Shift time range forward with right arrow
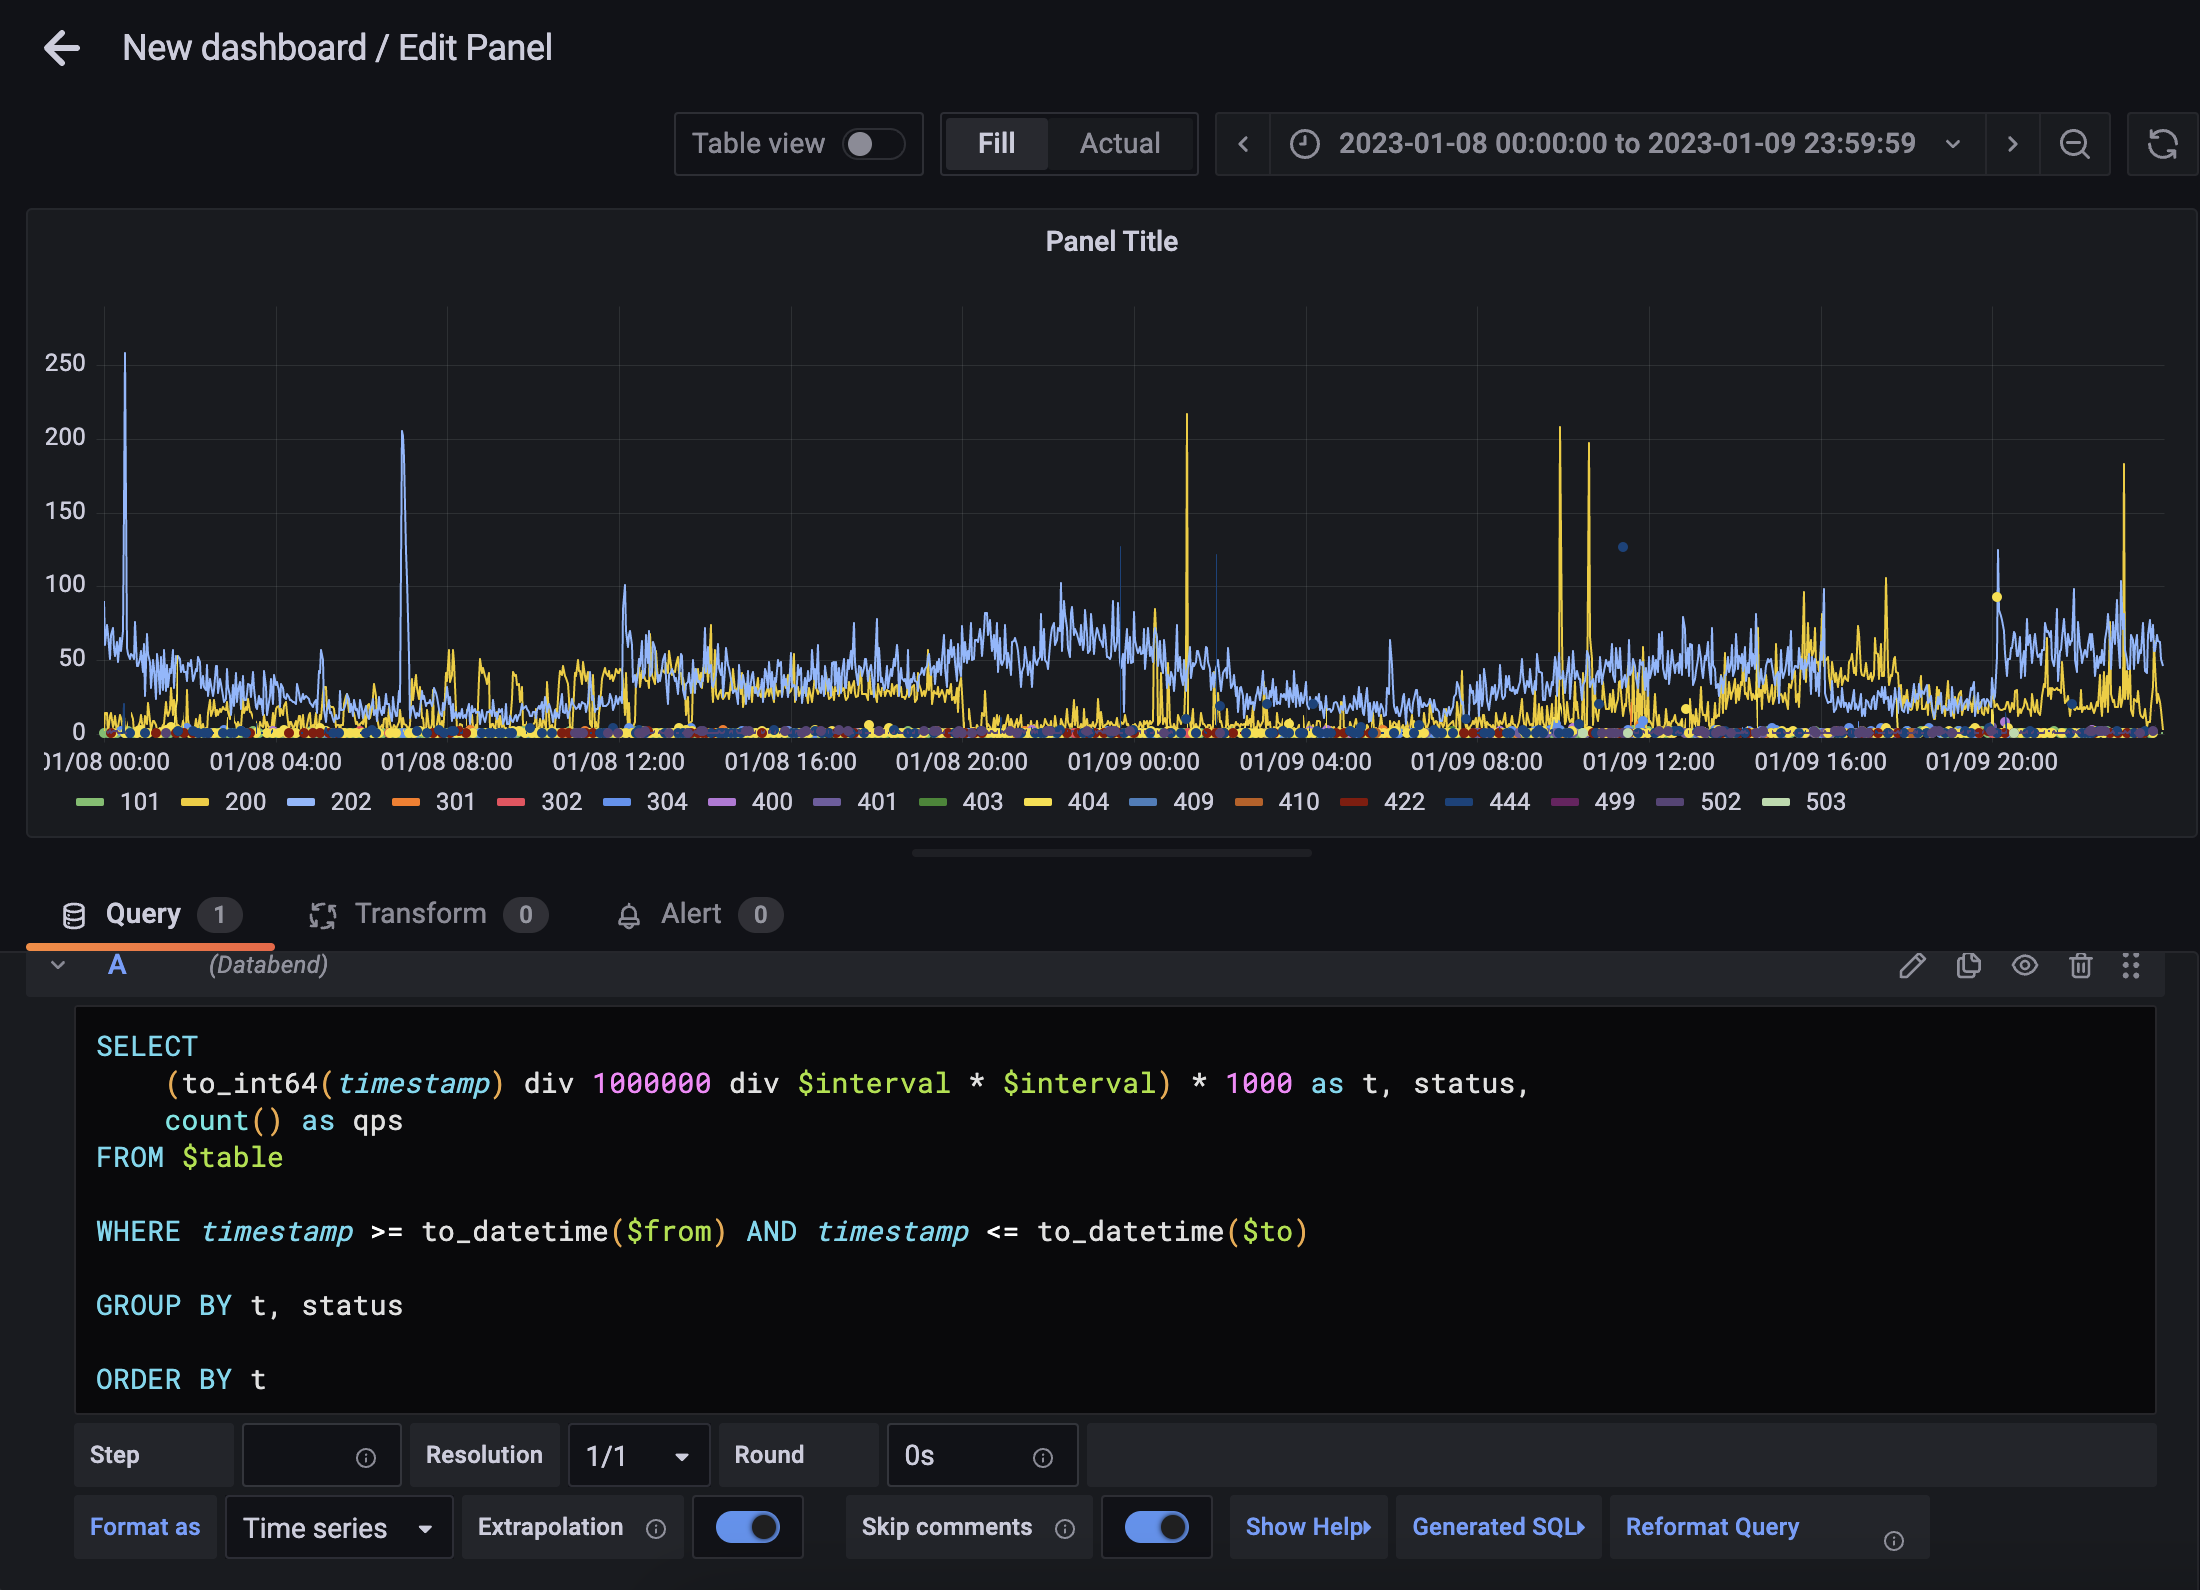 [x=2012, y=144]
